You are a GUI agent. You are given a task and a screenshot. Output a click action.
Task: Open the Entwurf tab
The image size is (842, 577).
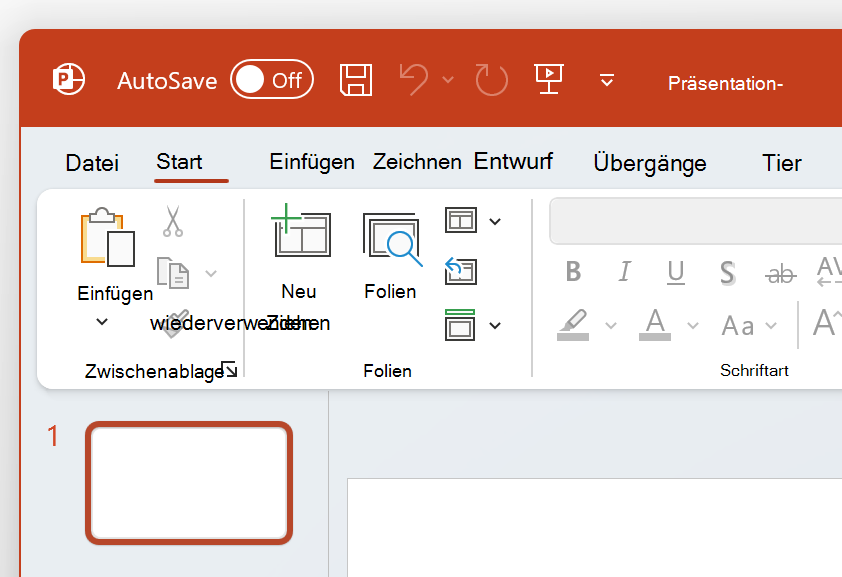(x=513, y=161)
